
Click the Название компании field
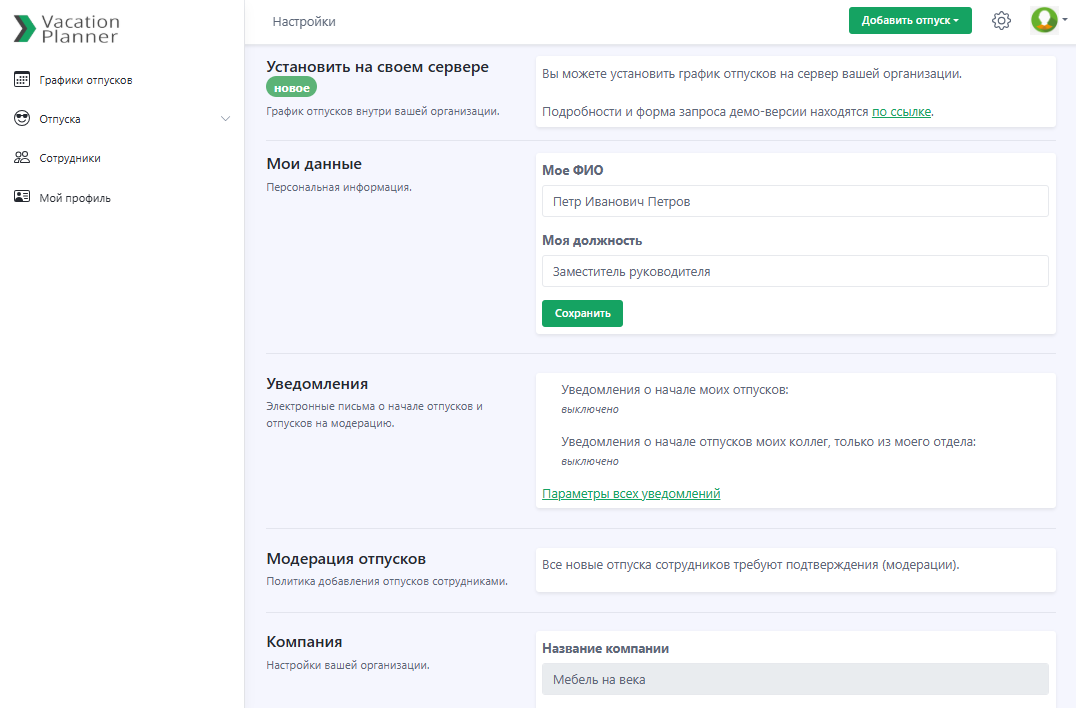point(794,679)
